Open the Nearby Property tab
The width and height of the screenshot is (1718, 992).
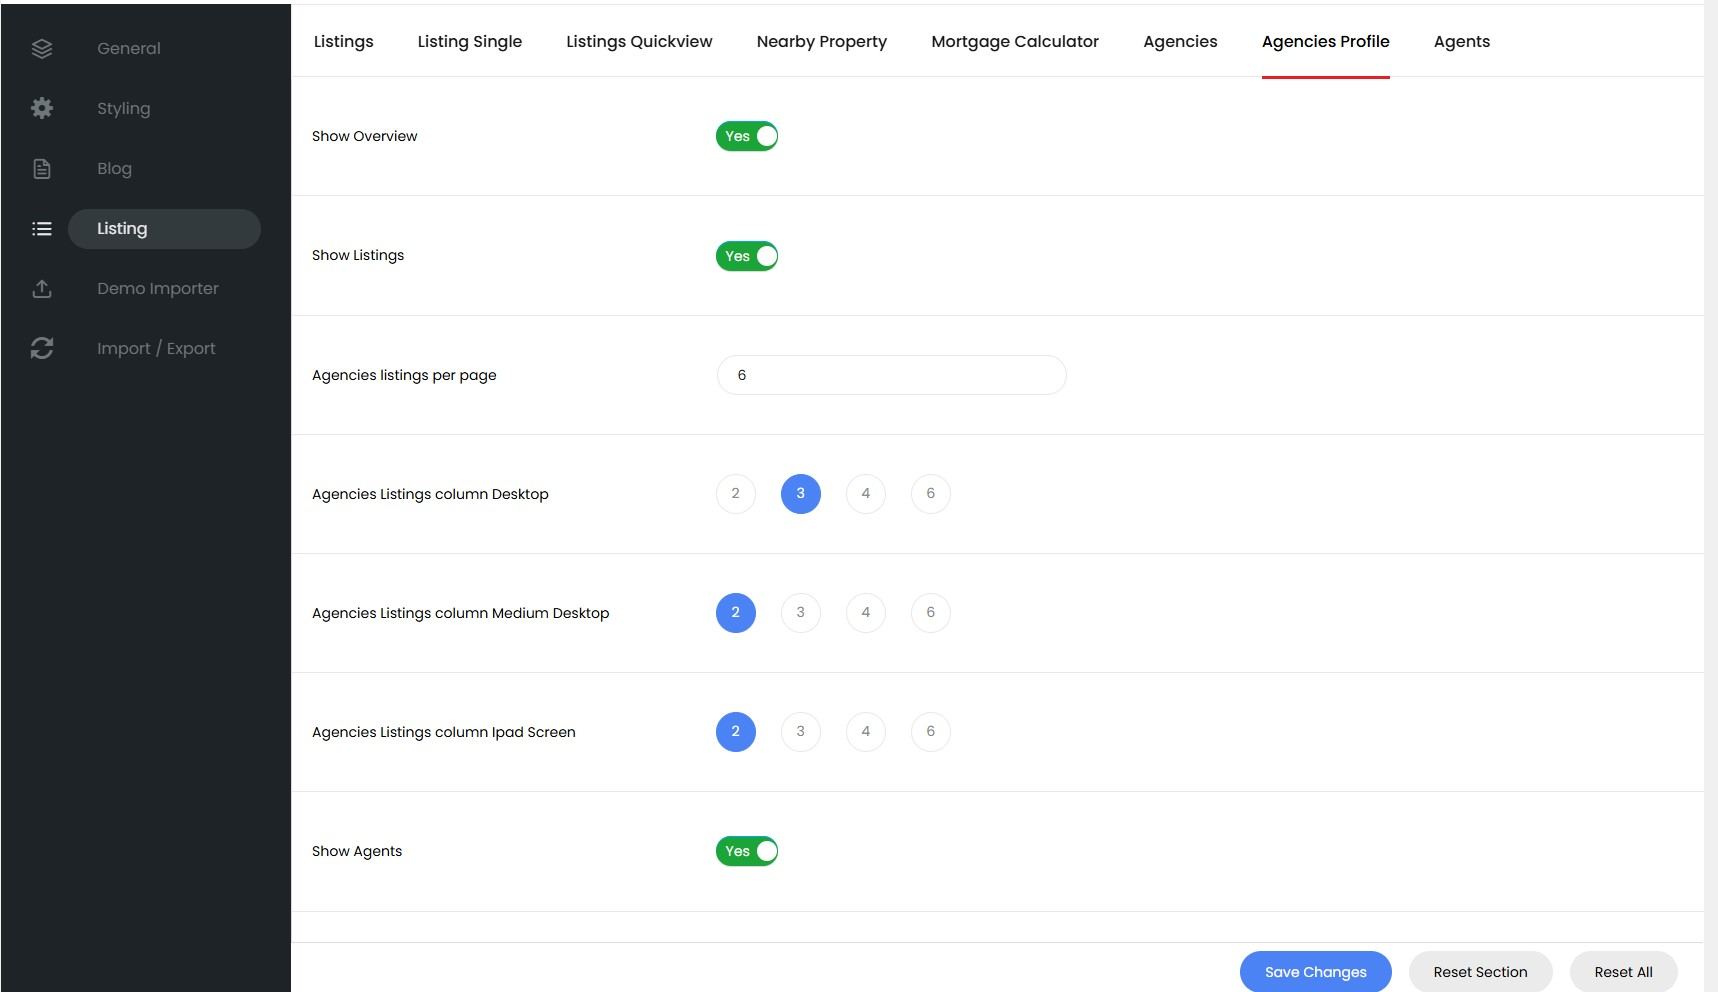click(822, 41)
